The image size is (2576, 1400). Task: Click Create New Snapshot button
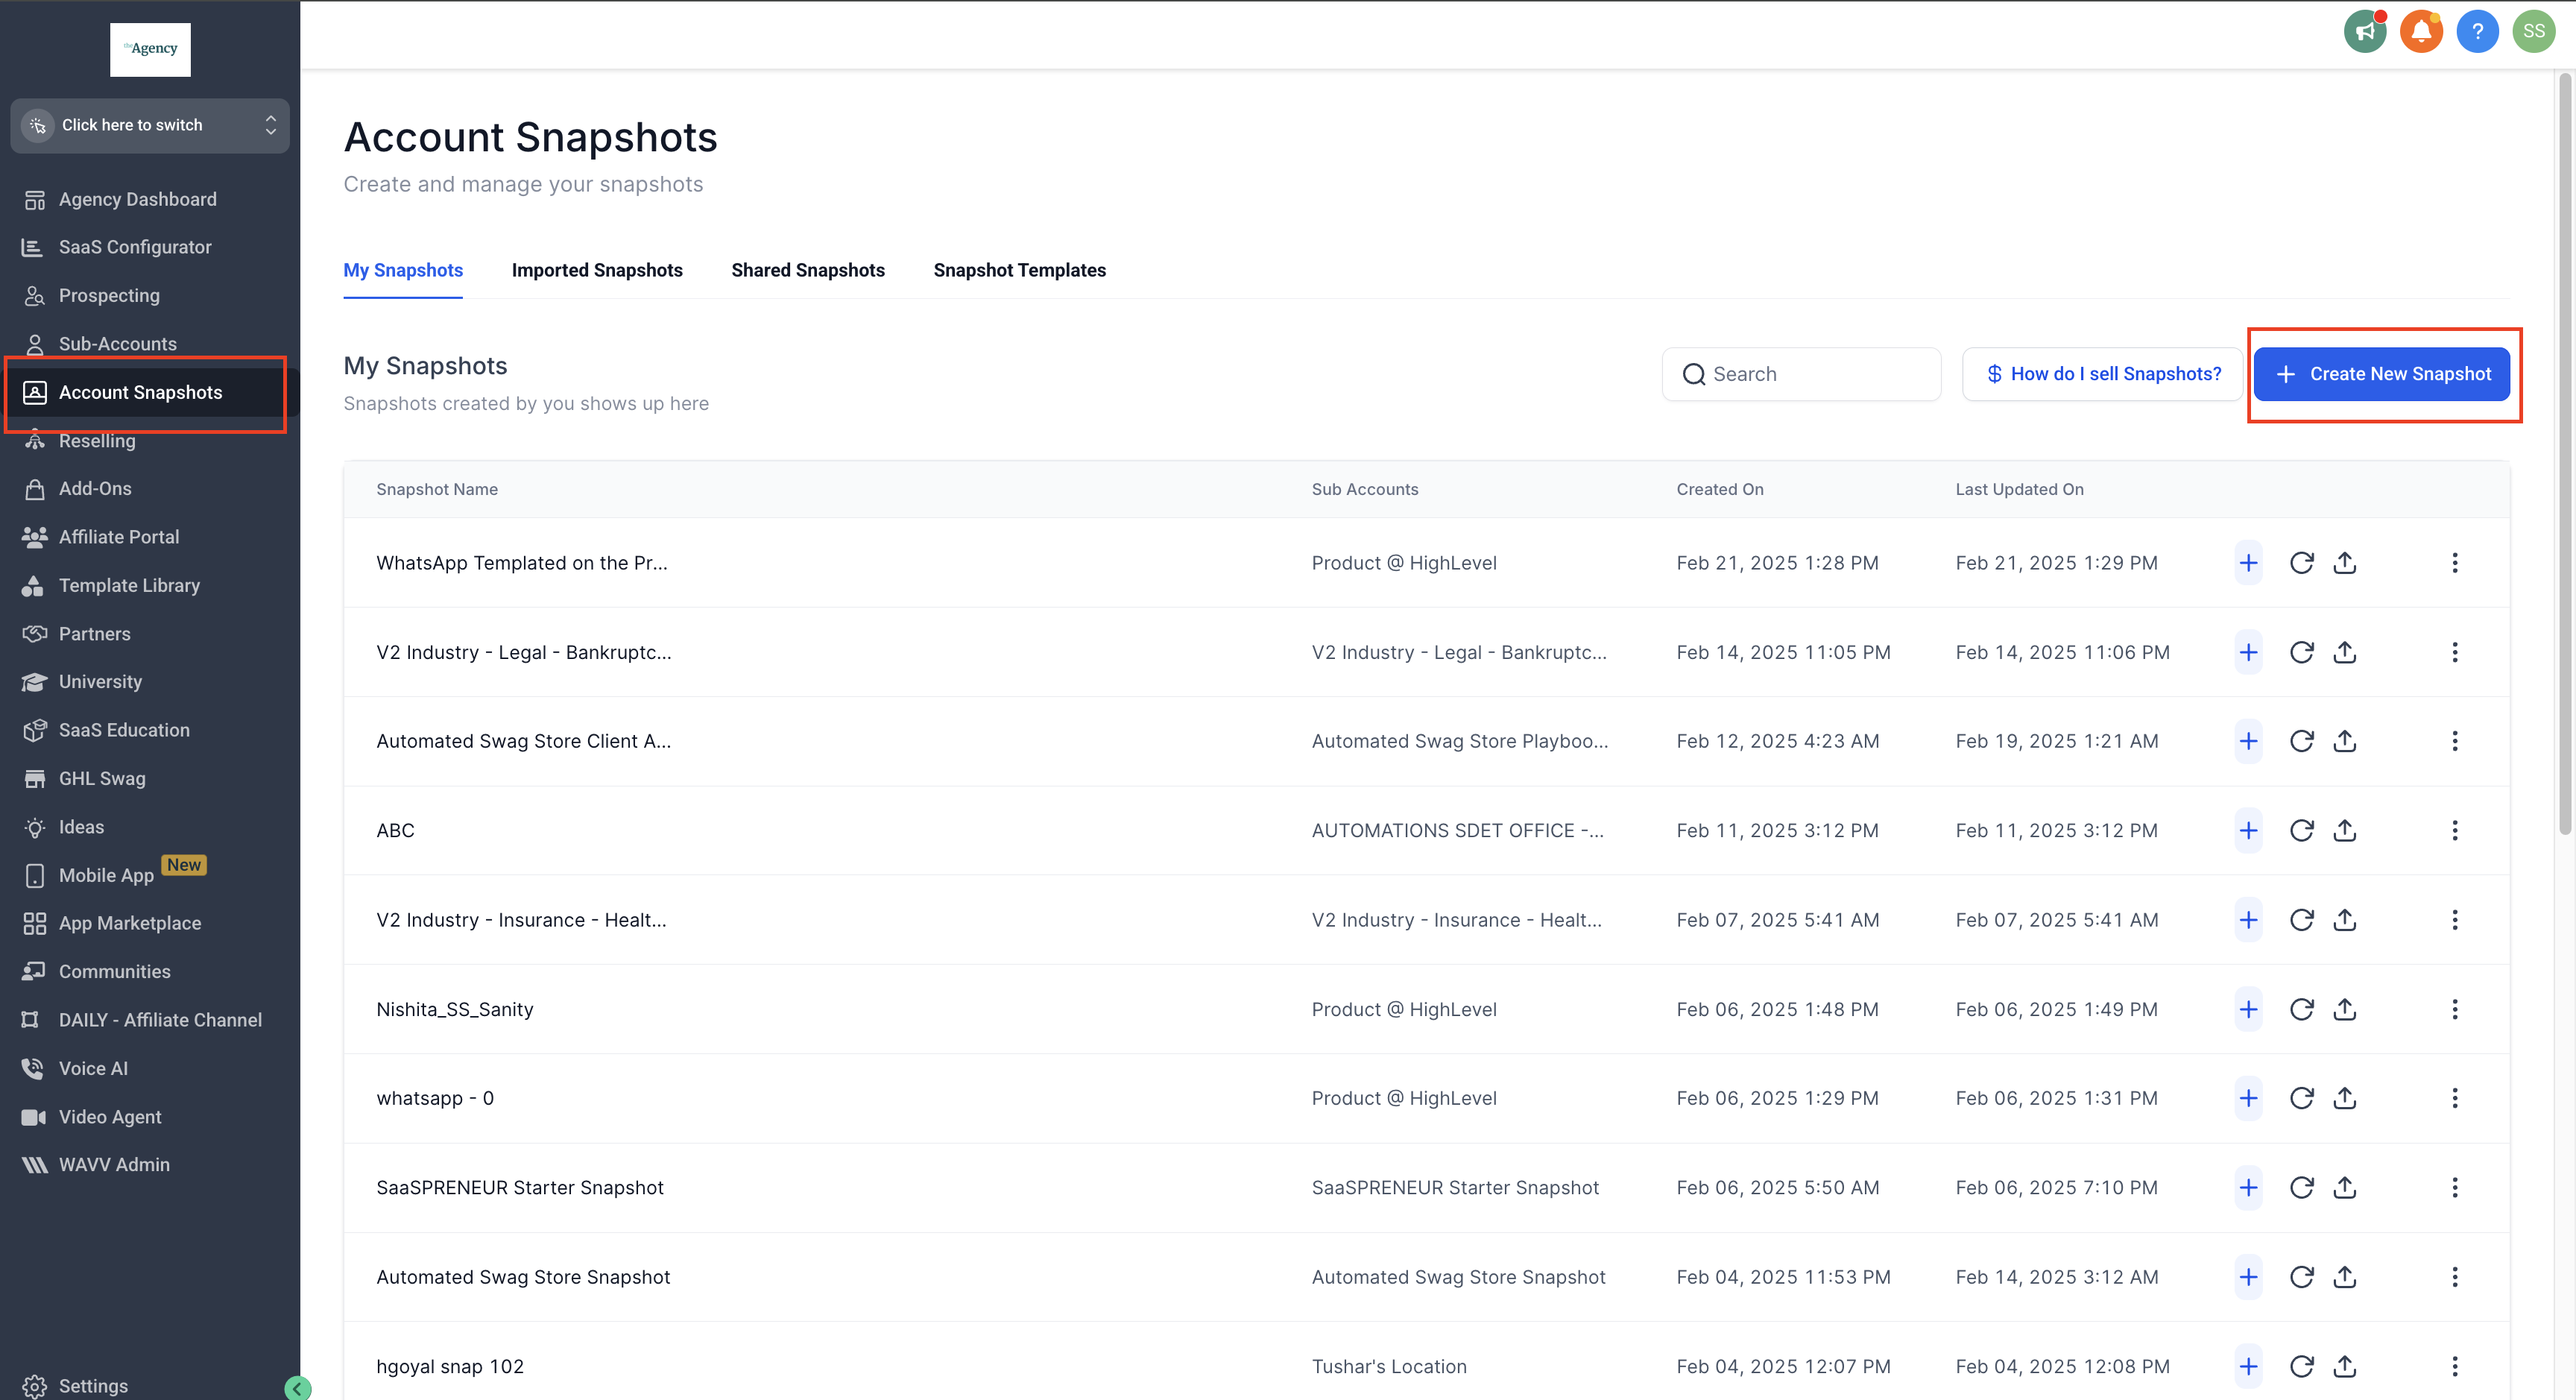(x=2381, y=374)
